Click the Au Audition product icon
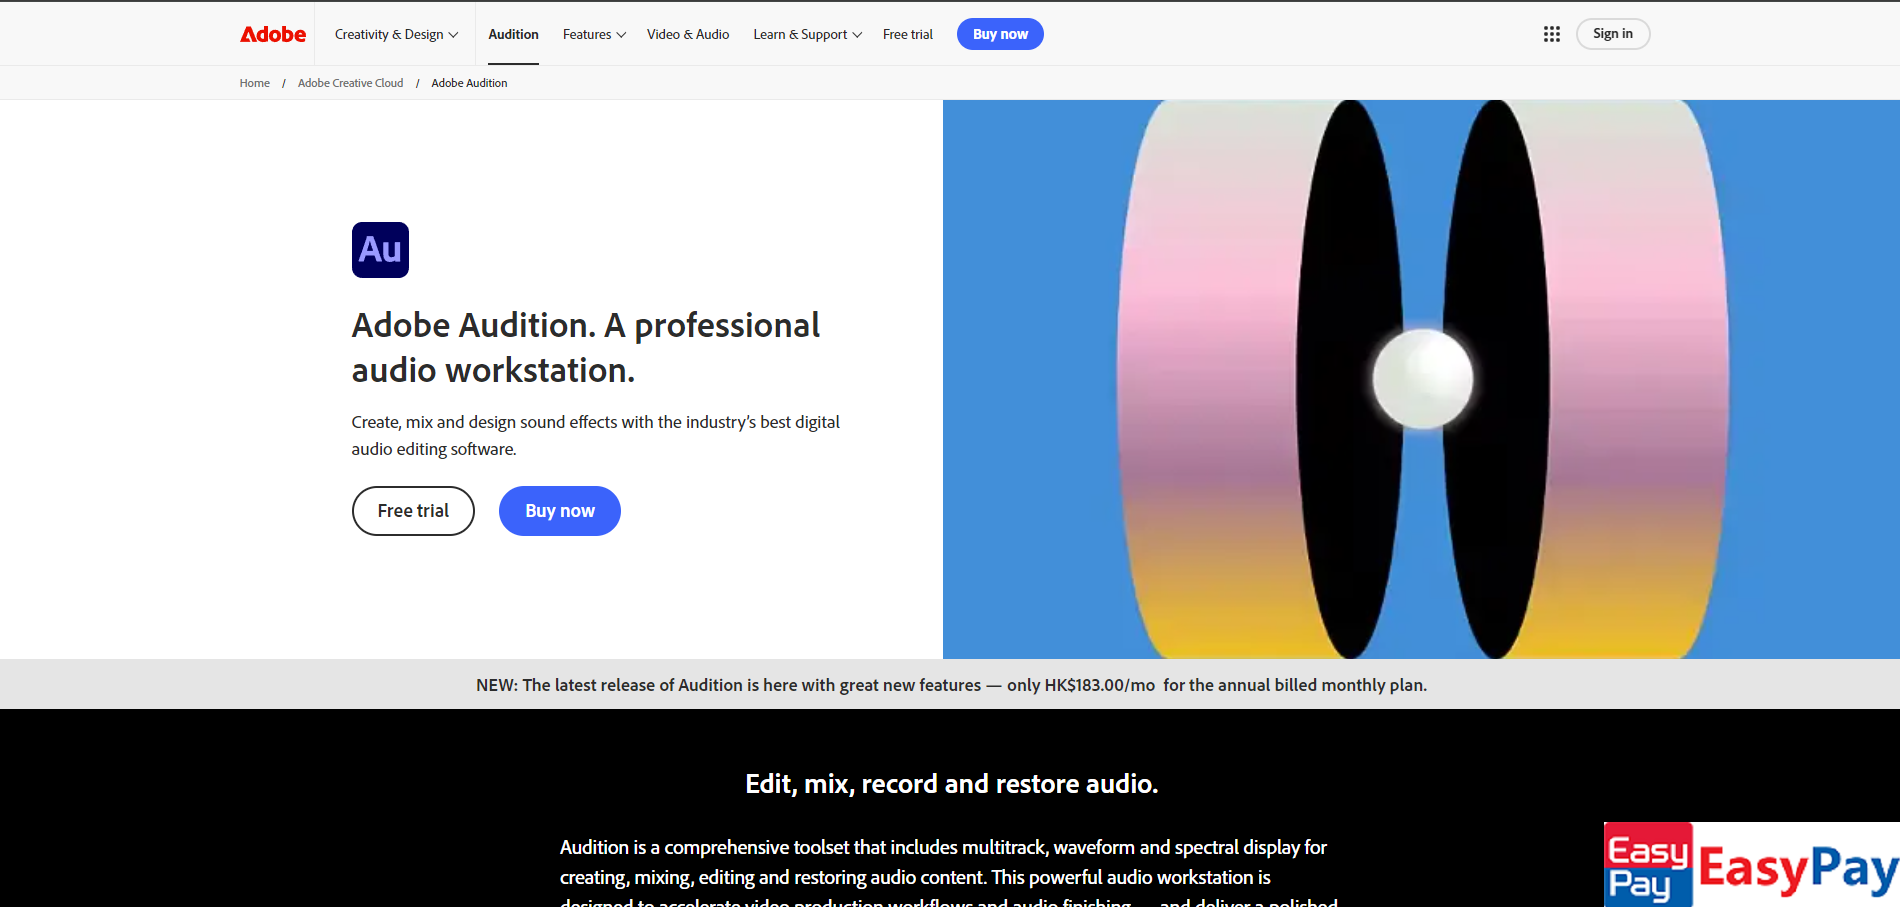 [380, 250]
